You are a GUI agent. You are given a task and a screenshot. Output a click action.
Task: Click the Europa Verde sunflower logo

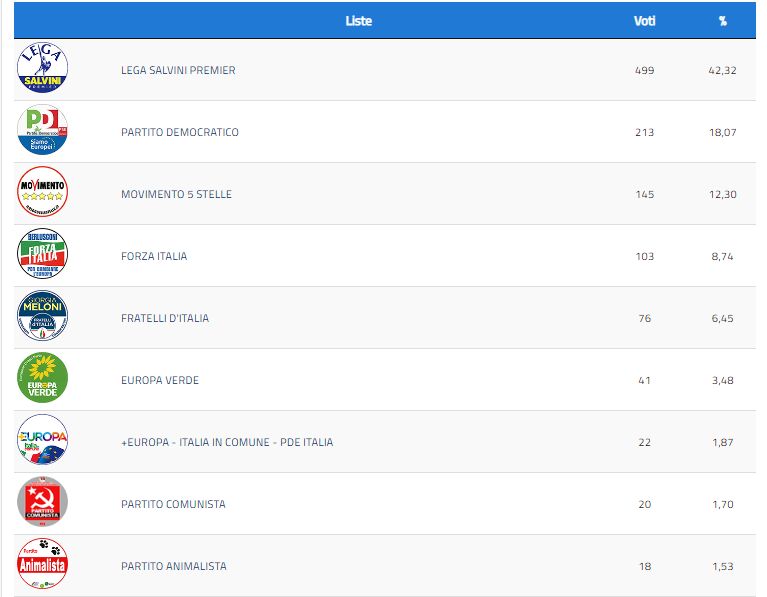tap(42, 380)
